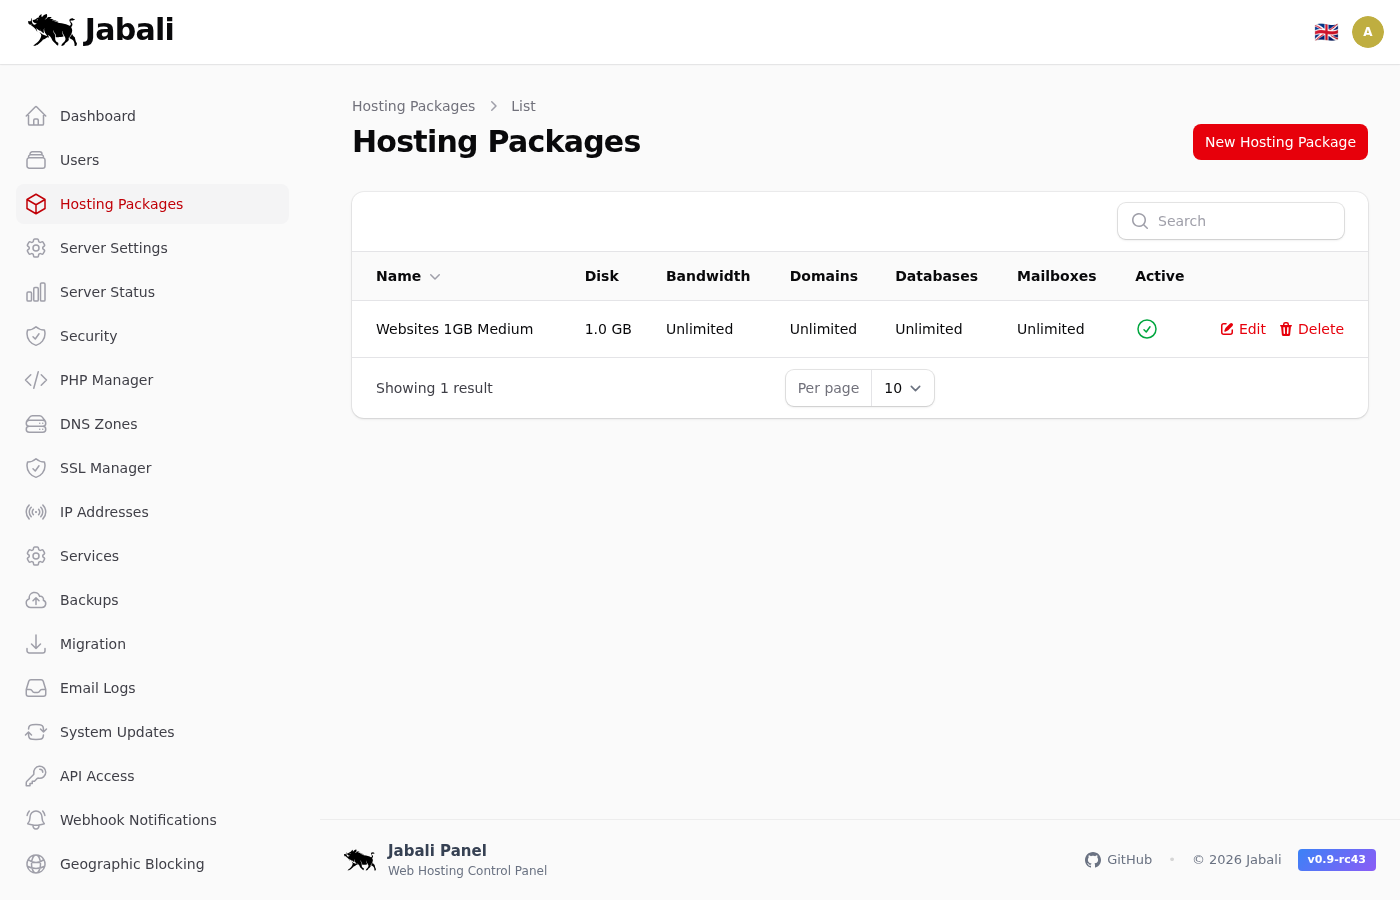
Task: Open the language selector flag icon
Action: 1326,32
